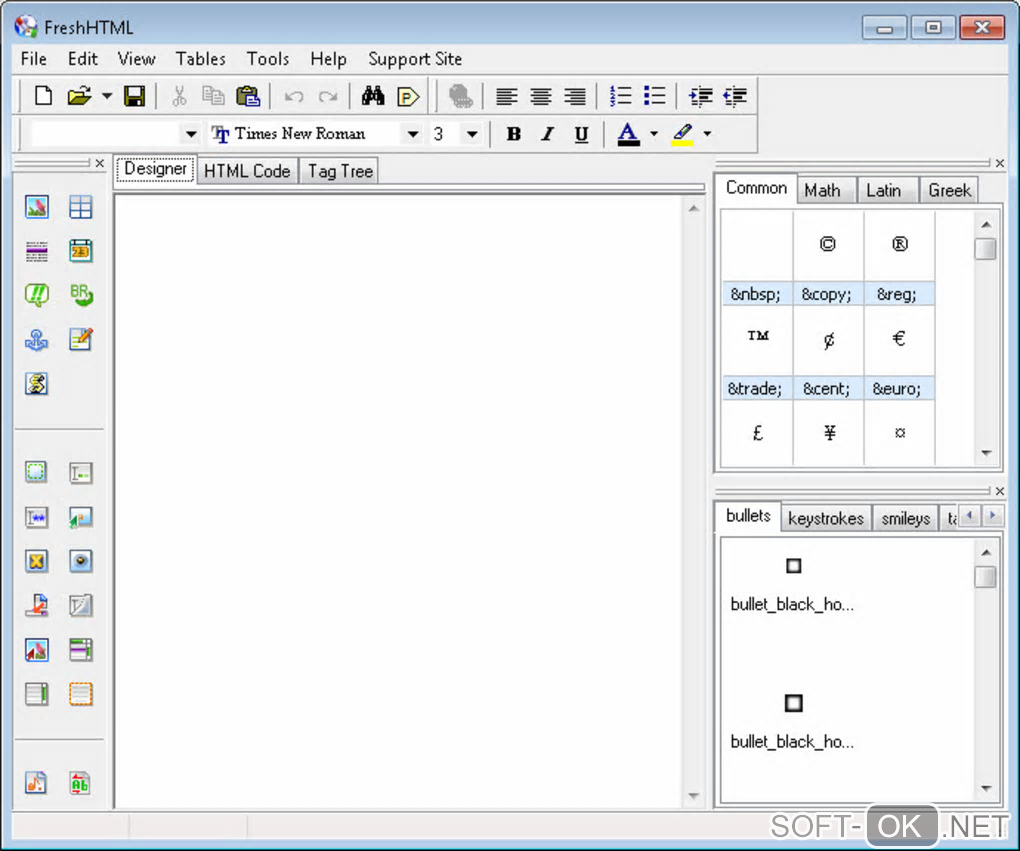The image size is (1020, 851).
Task: Open the paragraph style dropdown
Action: pyautogui.click(x=191, y=134)
